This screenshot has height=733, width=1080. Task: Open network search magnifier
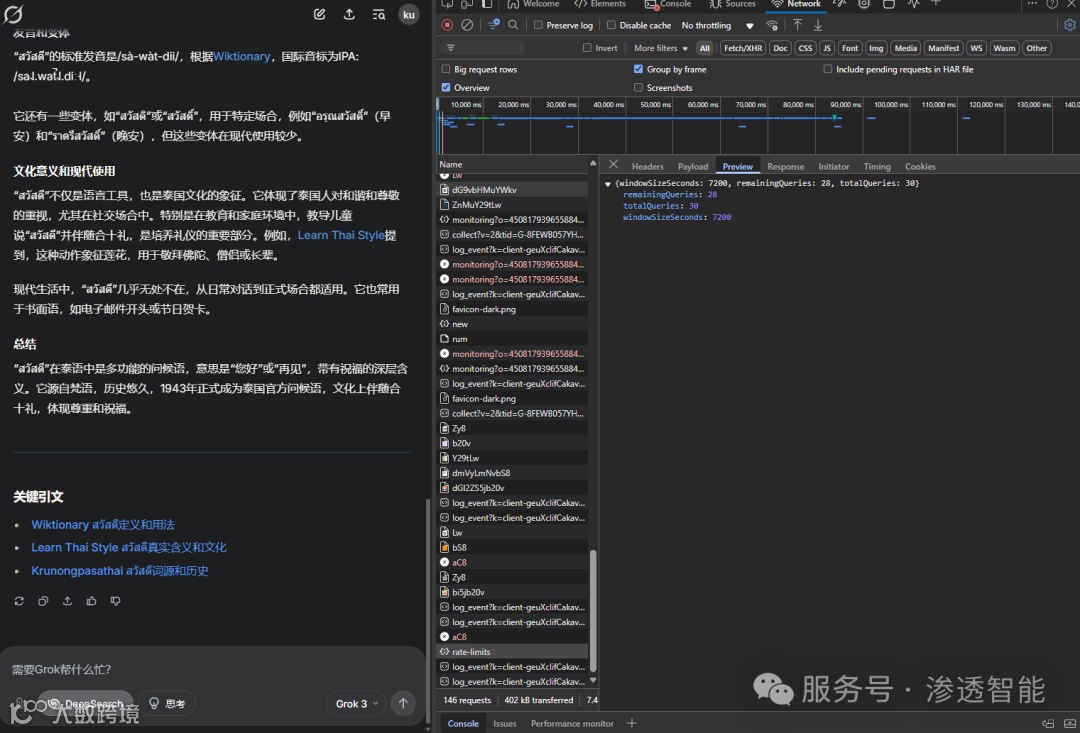click(x=513, y=25)
